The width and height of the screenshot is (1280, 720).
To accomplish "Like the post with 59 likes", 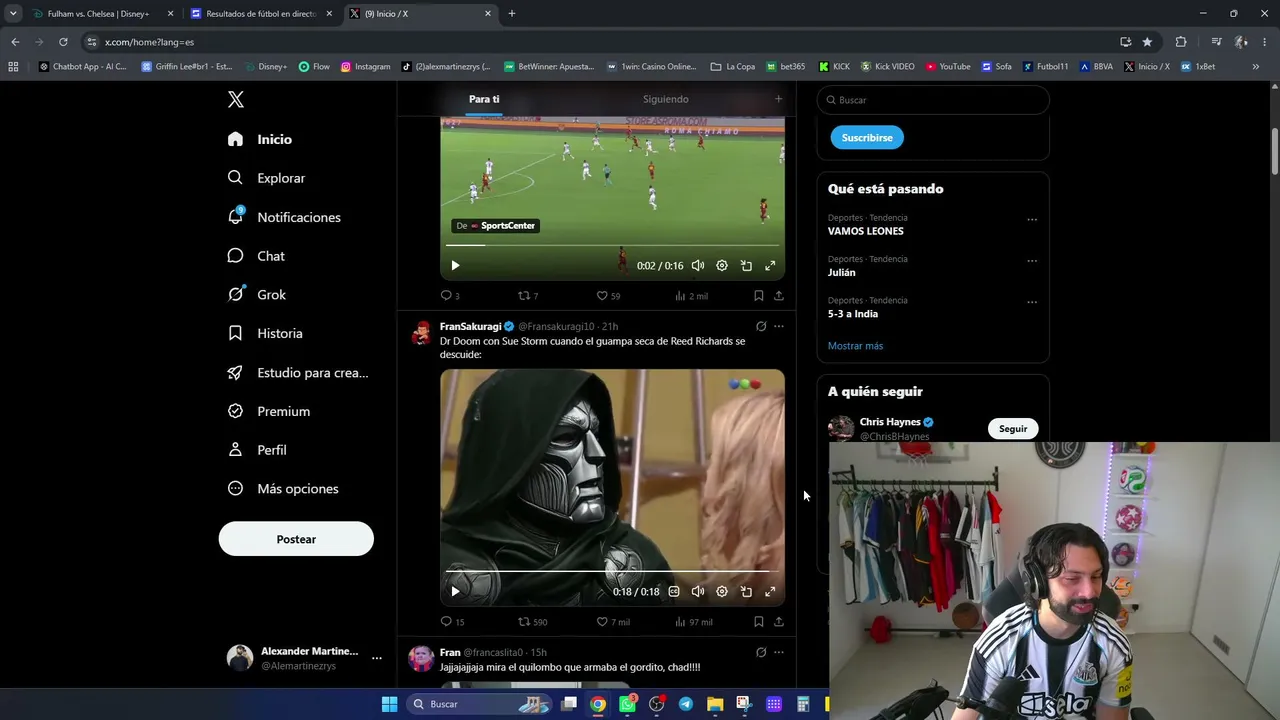I will coord(608,296).
